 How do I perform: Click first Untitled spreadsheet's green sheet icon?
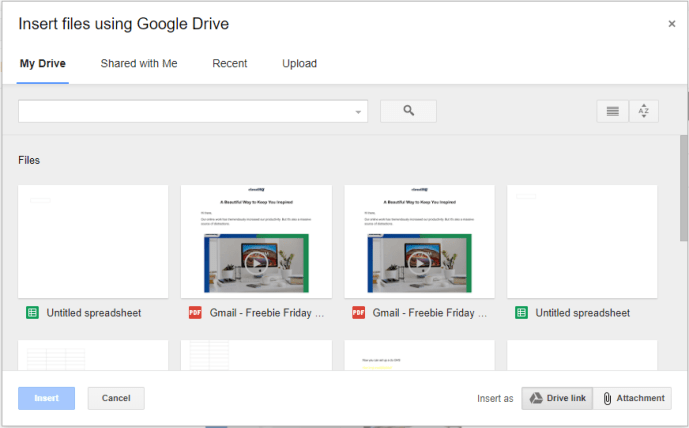point(32,313)
